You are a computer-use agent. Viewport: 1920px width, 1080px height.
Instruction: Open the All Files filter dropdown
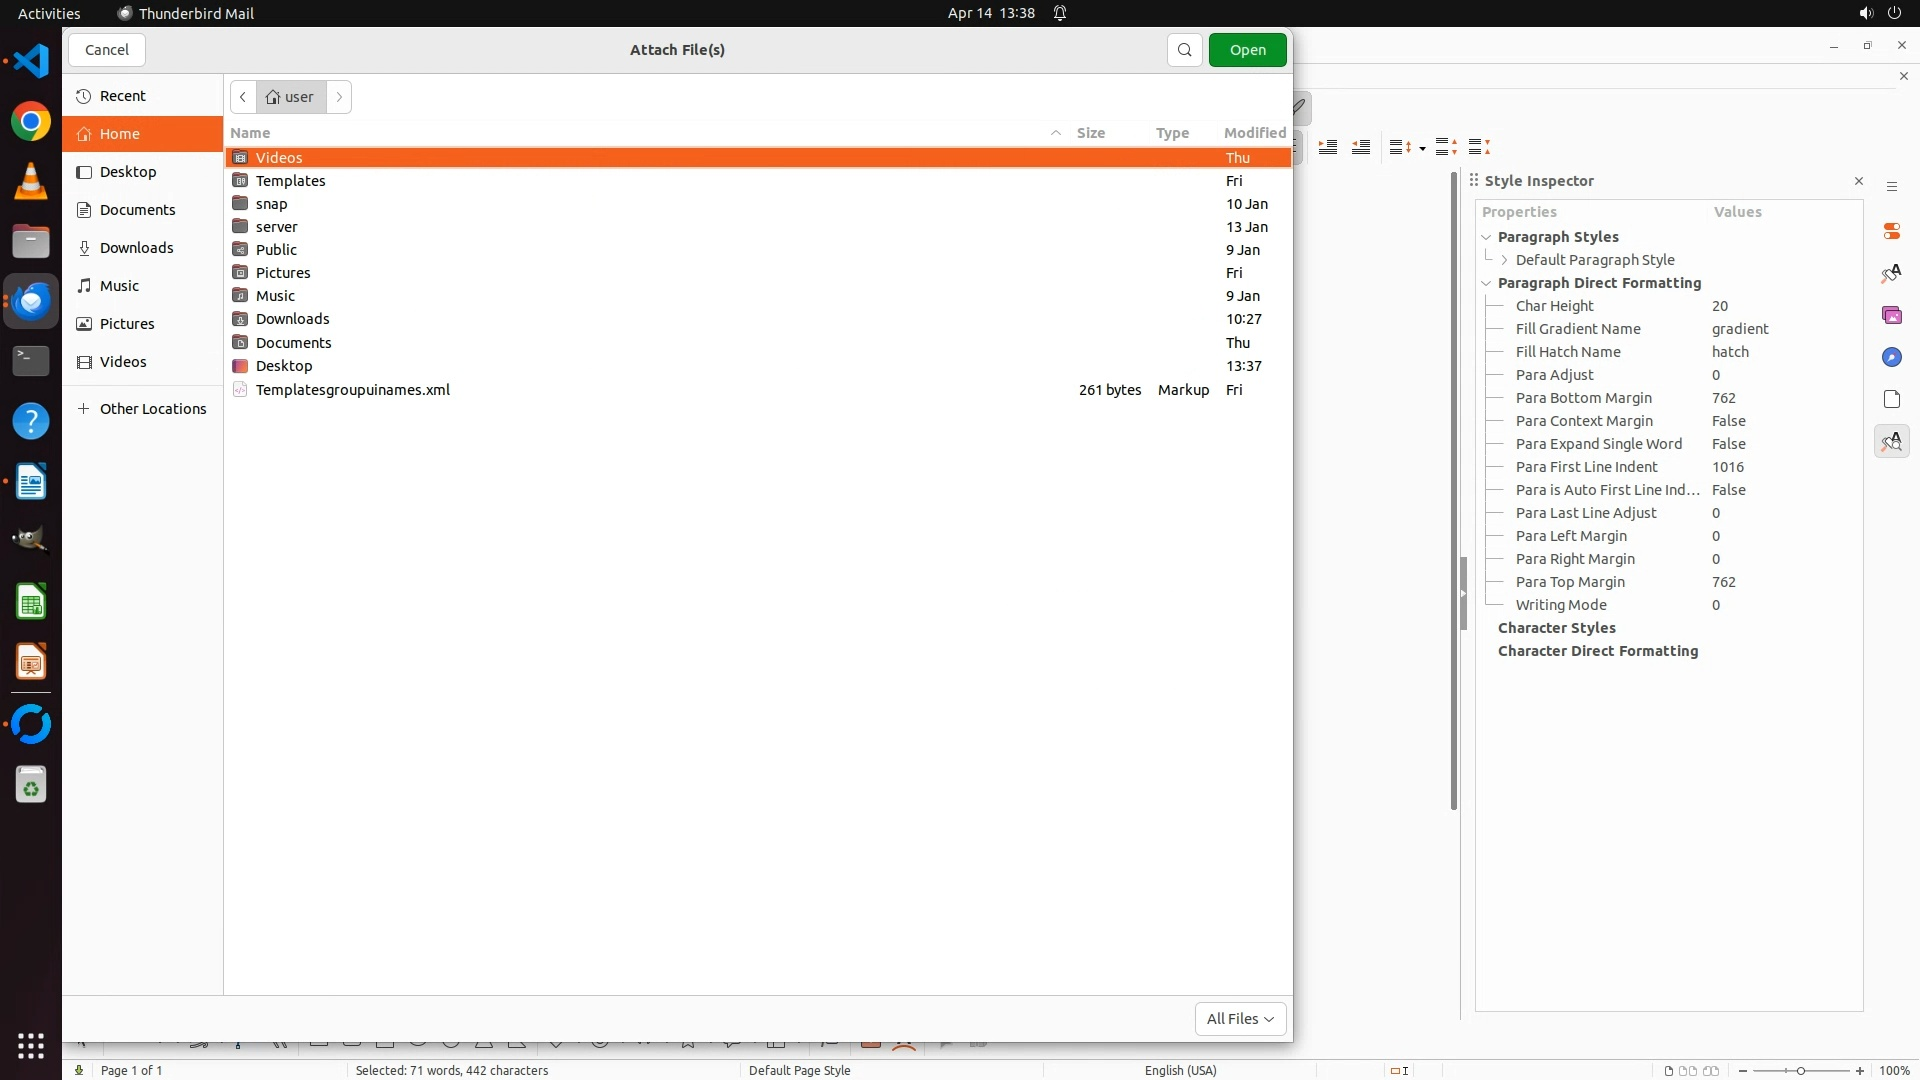coord(1240,1018)
